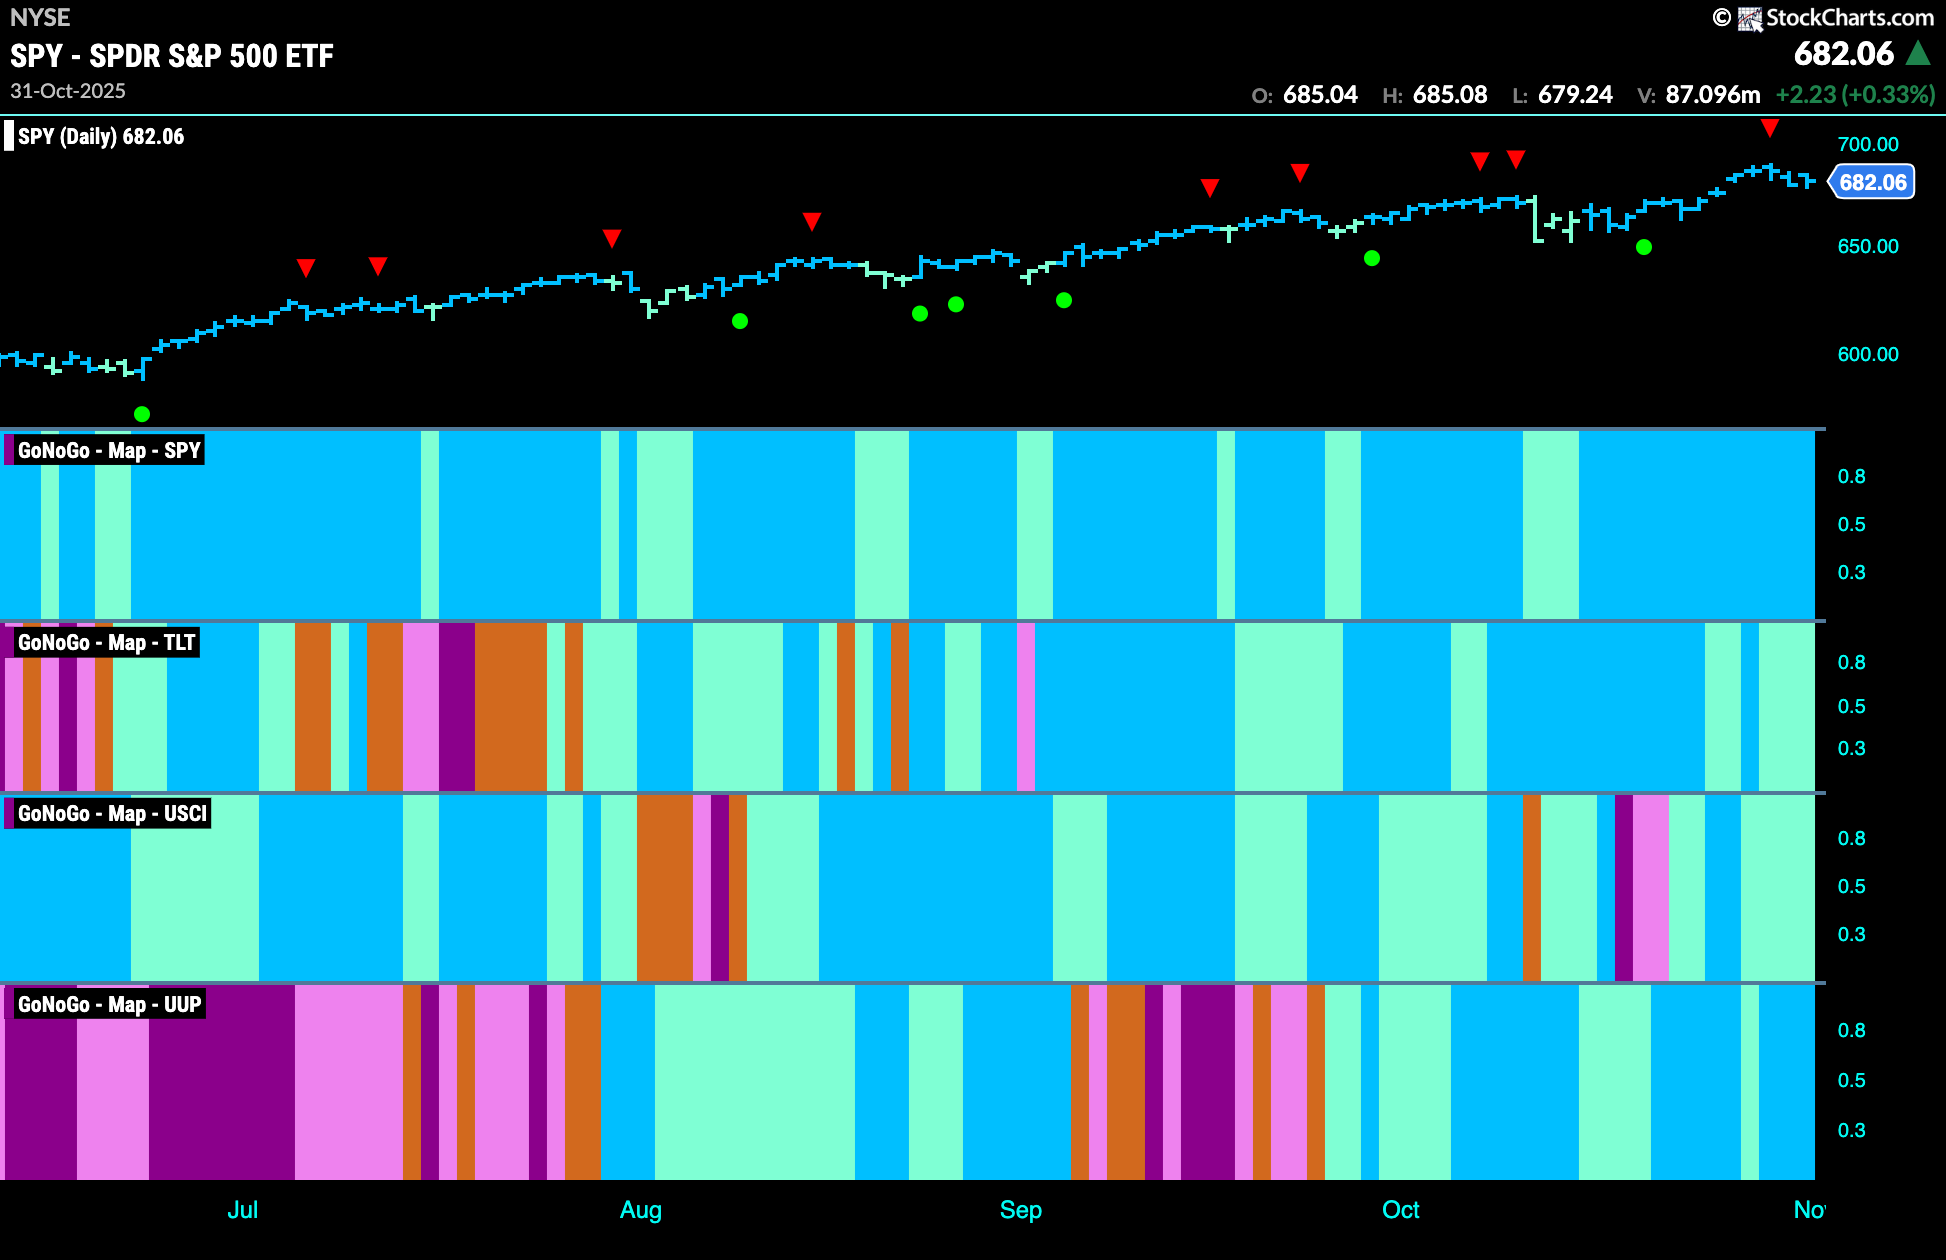1946x1260 pixels.
Task: Click the topmost red triangle marker near 700.00
Action: tap(1770, 128)
